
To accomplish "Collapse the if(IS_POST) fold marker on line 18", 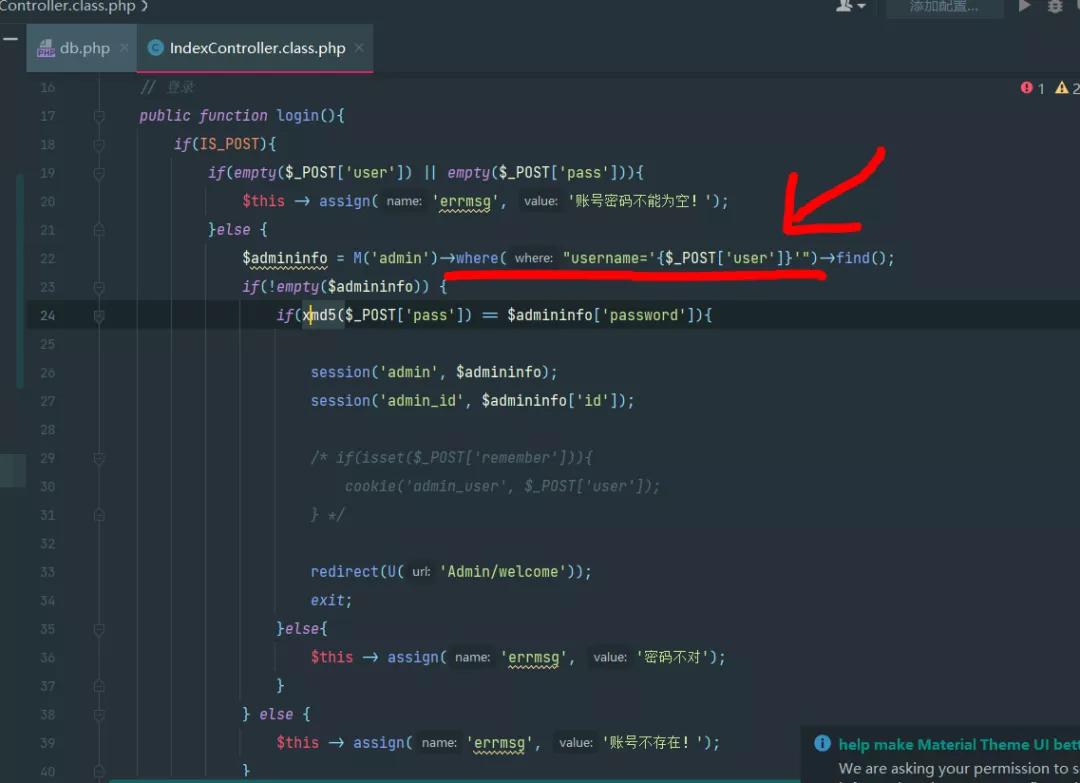I will click(x=99, y=145).
